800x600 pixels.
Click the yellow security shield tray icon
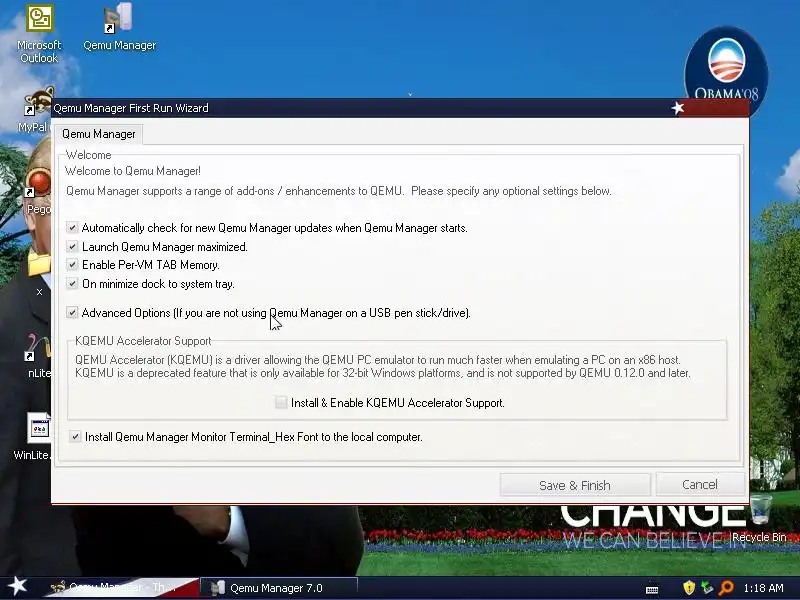pyautogui.click(x=689, y=588)
